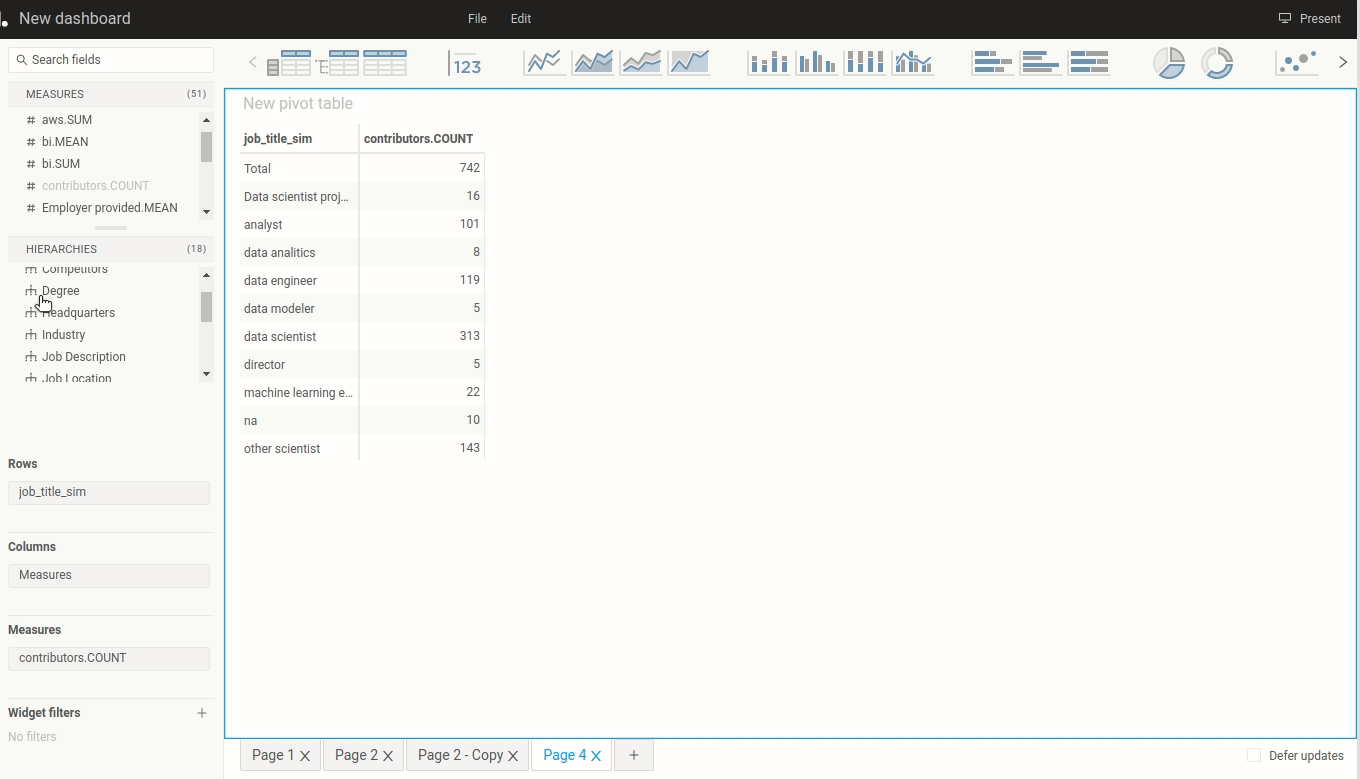Open the File menu

tap(477, 19)
